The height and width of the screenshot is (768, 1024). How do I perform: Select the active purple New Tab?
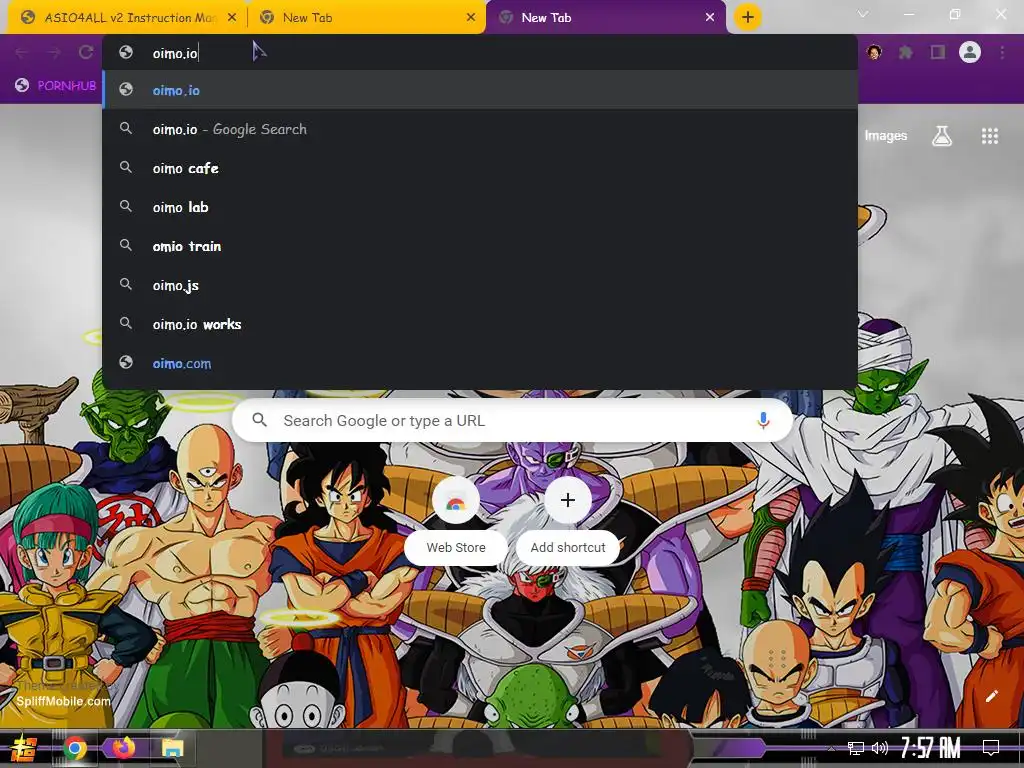pyautogui.click(x=604, y=18)
